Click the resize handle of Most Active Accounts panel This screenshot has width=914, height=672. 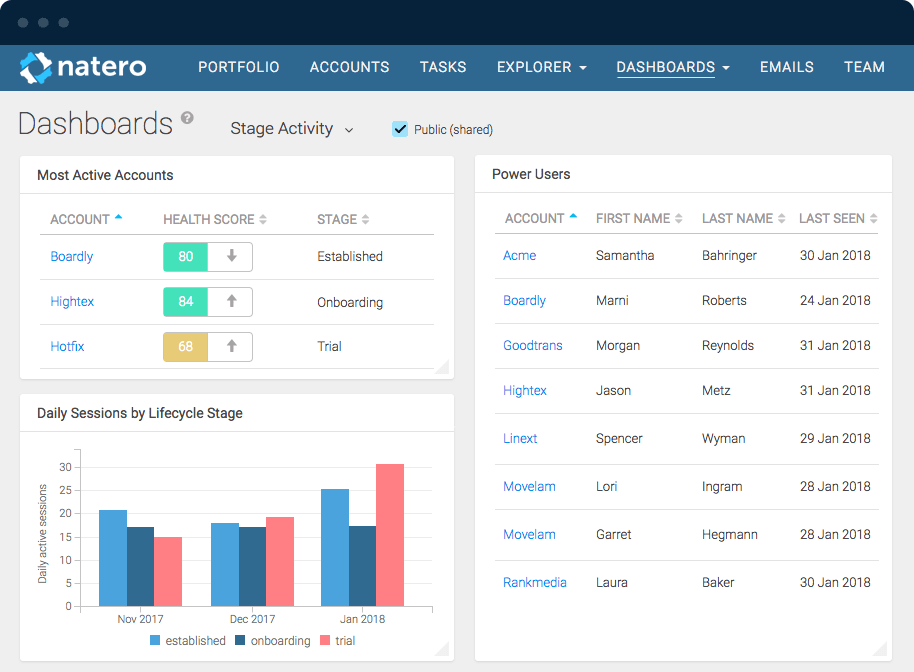click(443, 367)
